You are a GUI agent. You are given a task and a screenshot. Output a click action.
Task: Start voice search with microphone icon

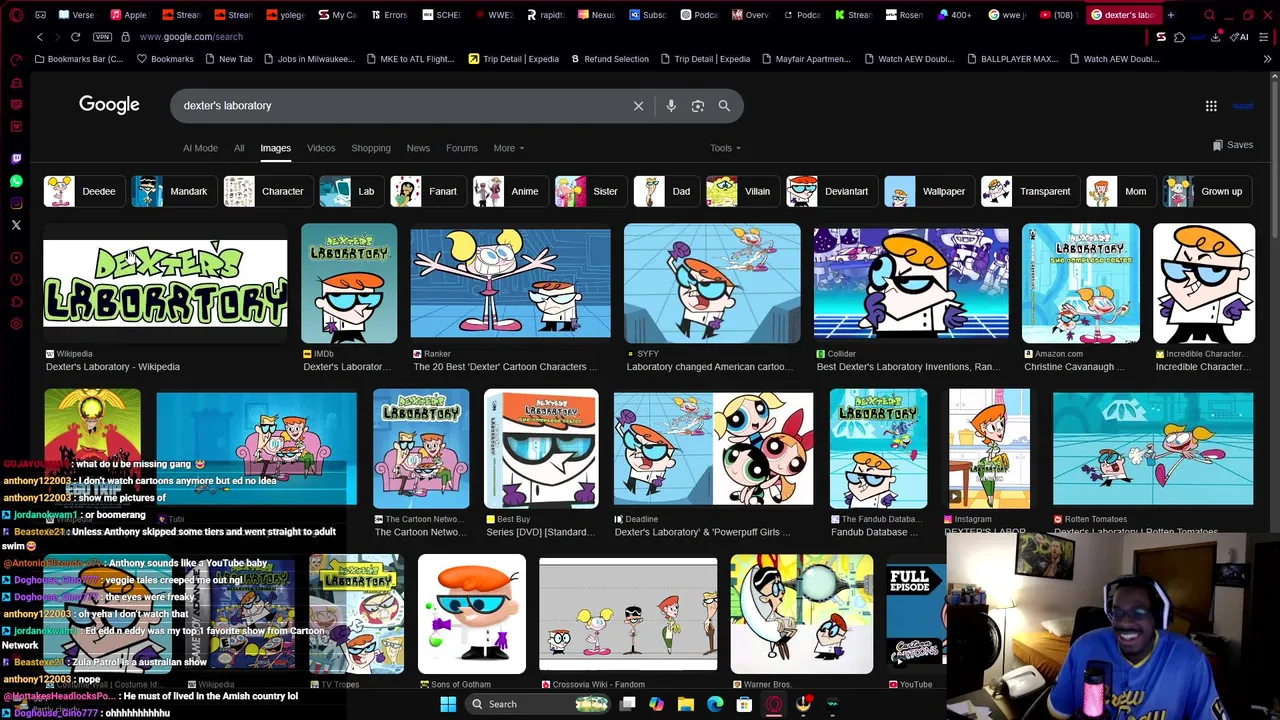[x=671, y=105]
